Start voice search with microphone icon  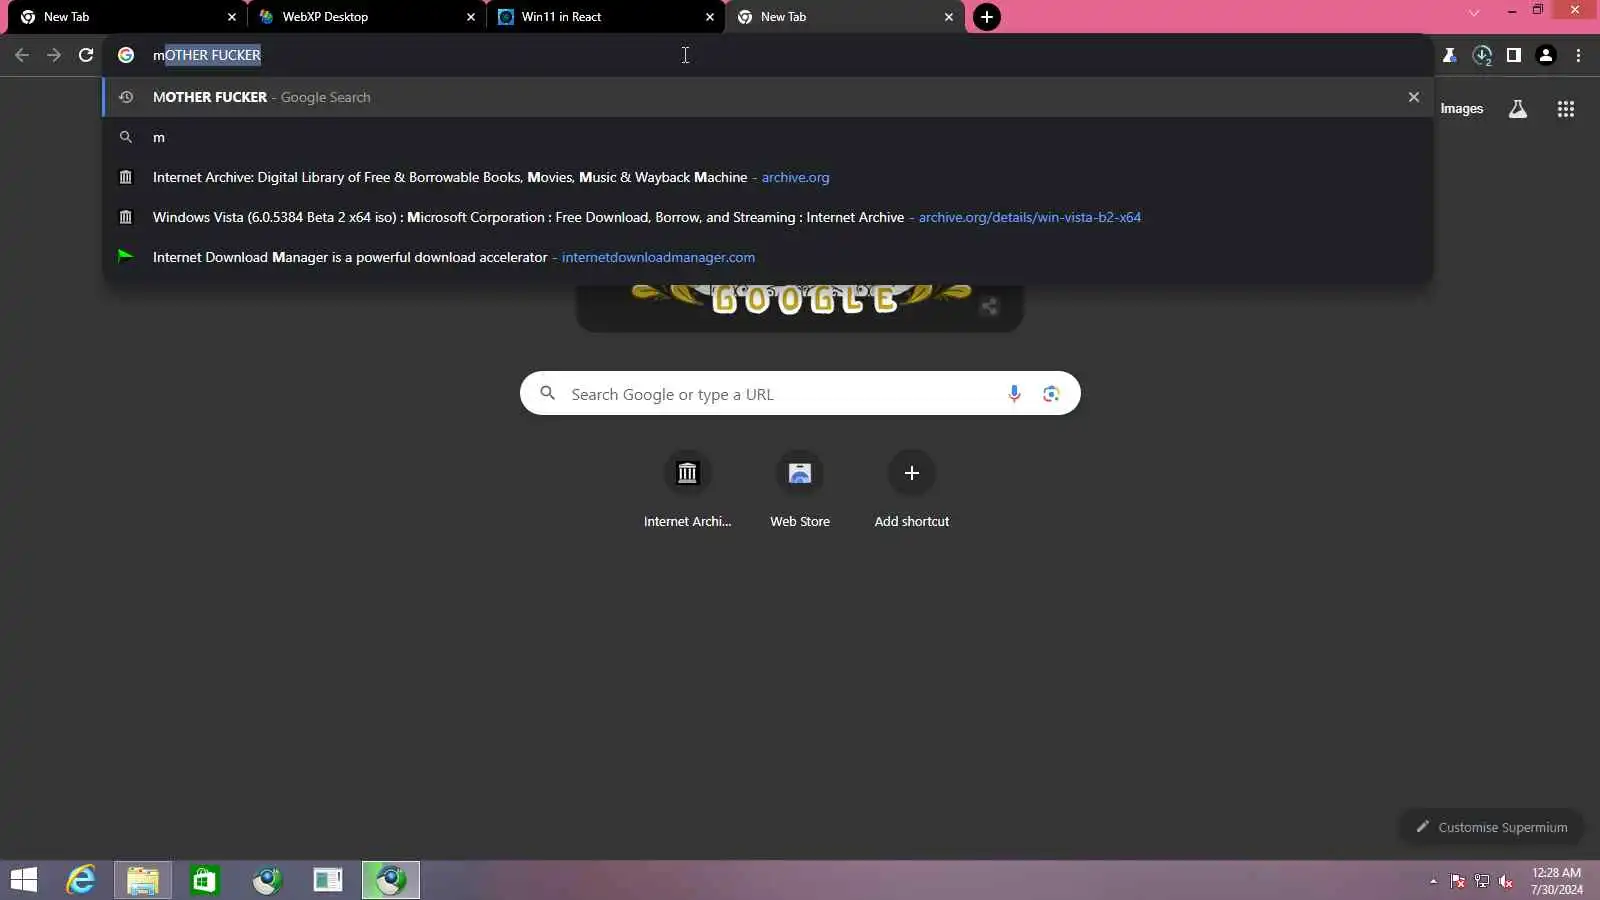click(x=1014, y=394)
